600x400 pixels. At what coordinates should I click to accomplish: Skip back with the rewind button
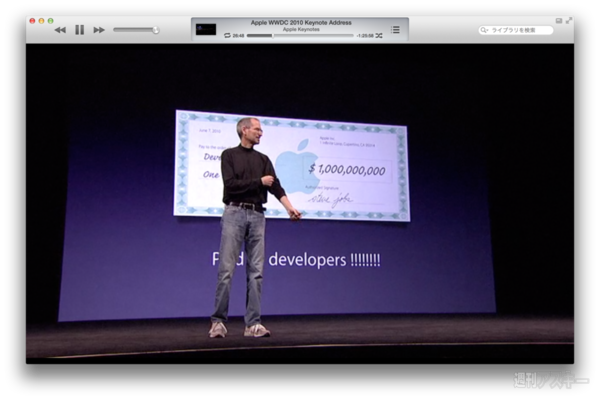click(60, 30)
